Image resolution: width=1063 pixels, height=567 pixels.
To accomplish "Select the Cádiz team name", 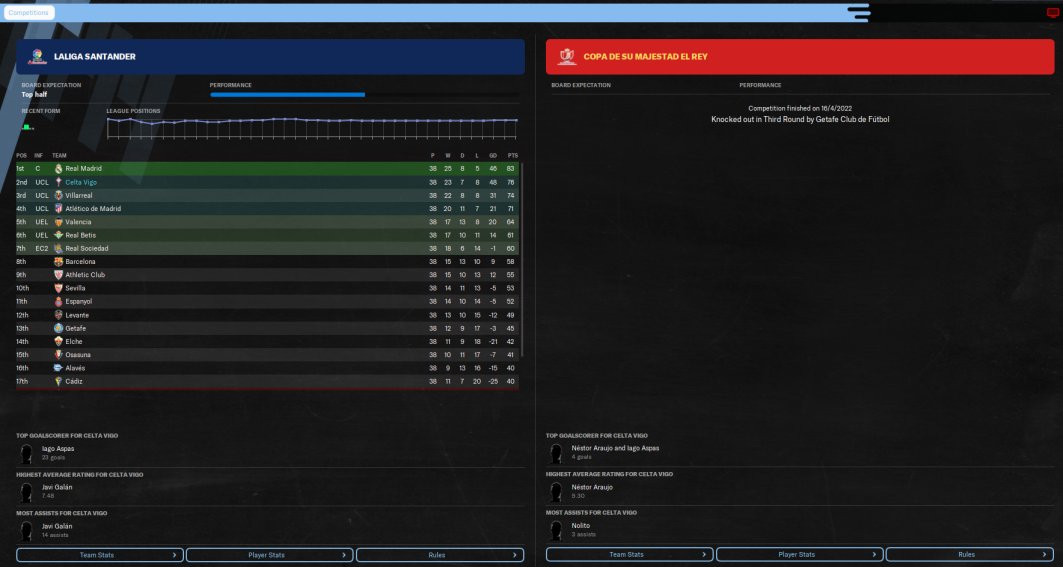I will [x=74, y=381].
